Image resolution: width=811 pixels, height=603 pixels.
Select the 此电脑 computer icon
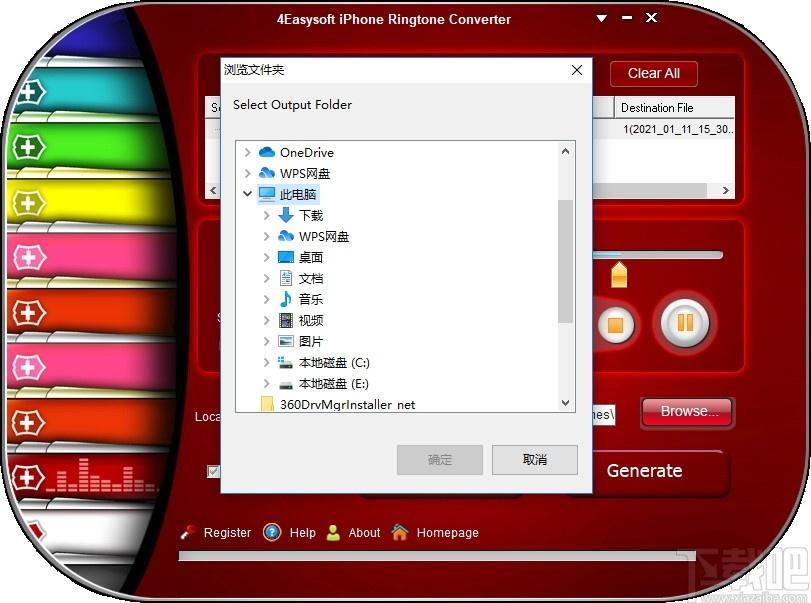tap(267, 194)
